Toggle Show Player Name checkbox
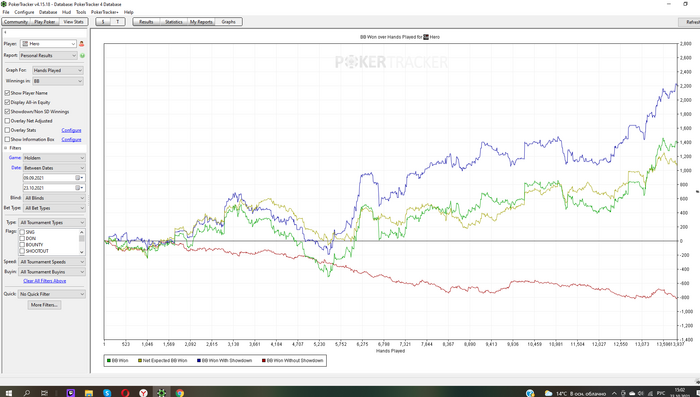The height and width of the screenshot is (397, 700). [x=7, y=93]
